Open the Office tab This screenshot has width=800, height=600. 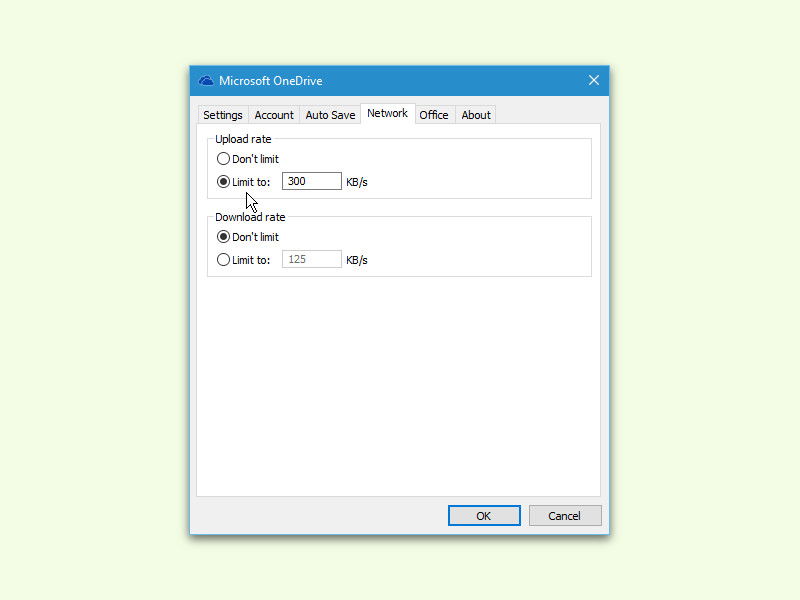click(x=434, y=115)
